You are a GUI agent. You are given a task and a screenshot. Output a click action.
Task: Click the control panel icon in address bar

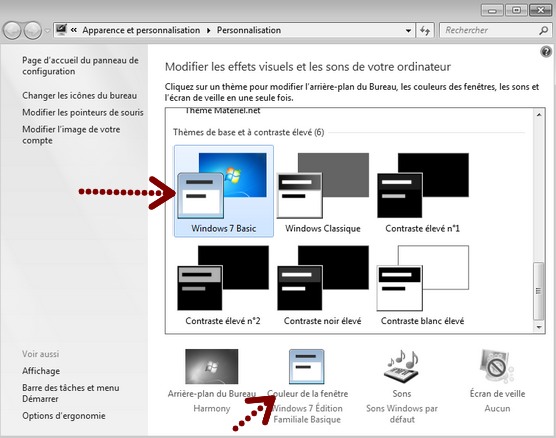61,29
